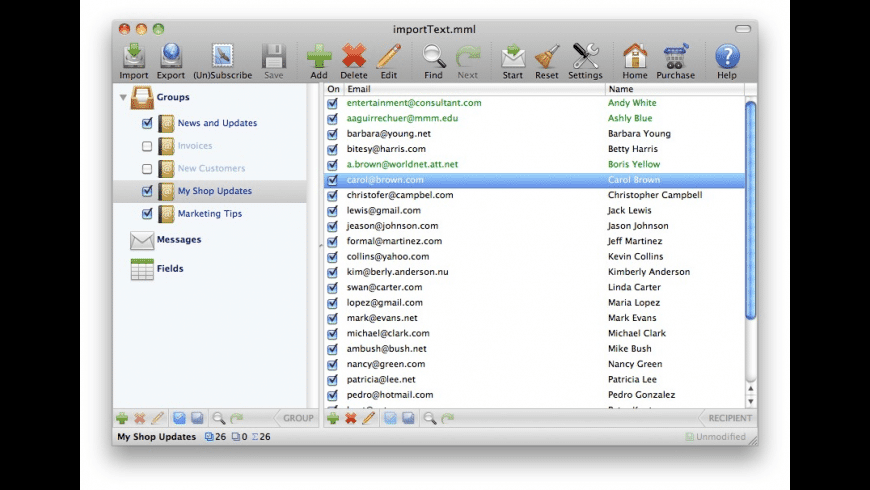
Task: Click the red Delete toolbar icon
Action: click(354, 57)
